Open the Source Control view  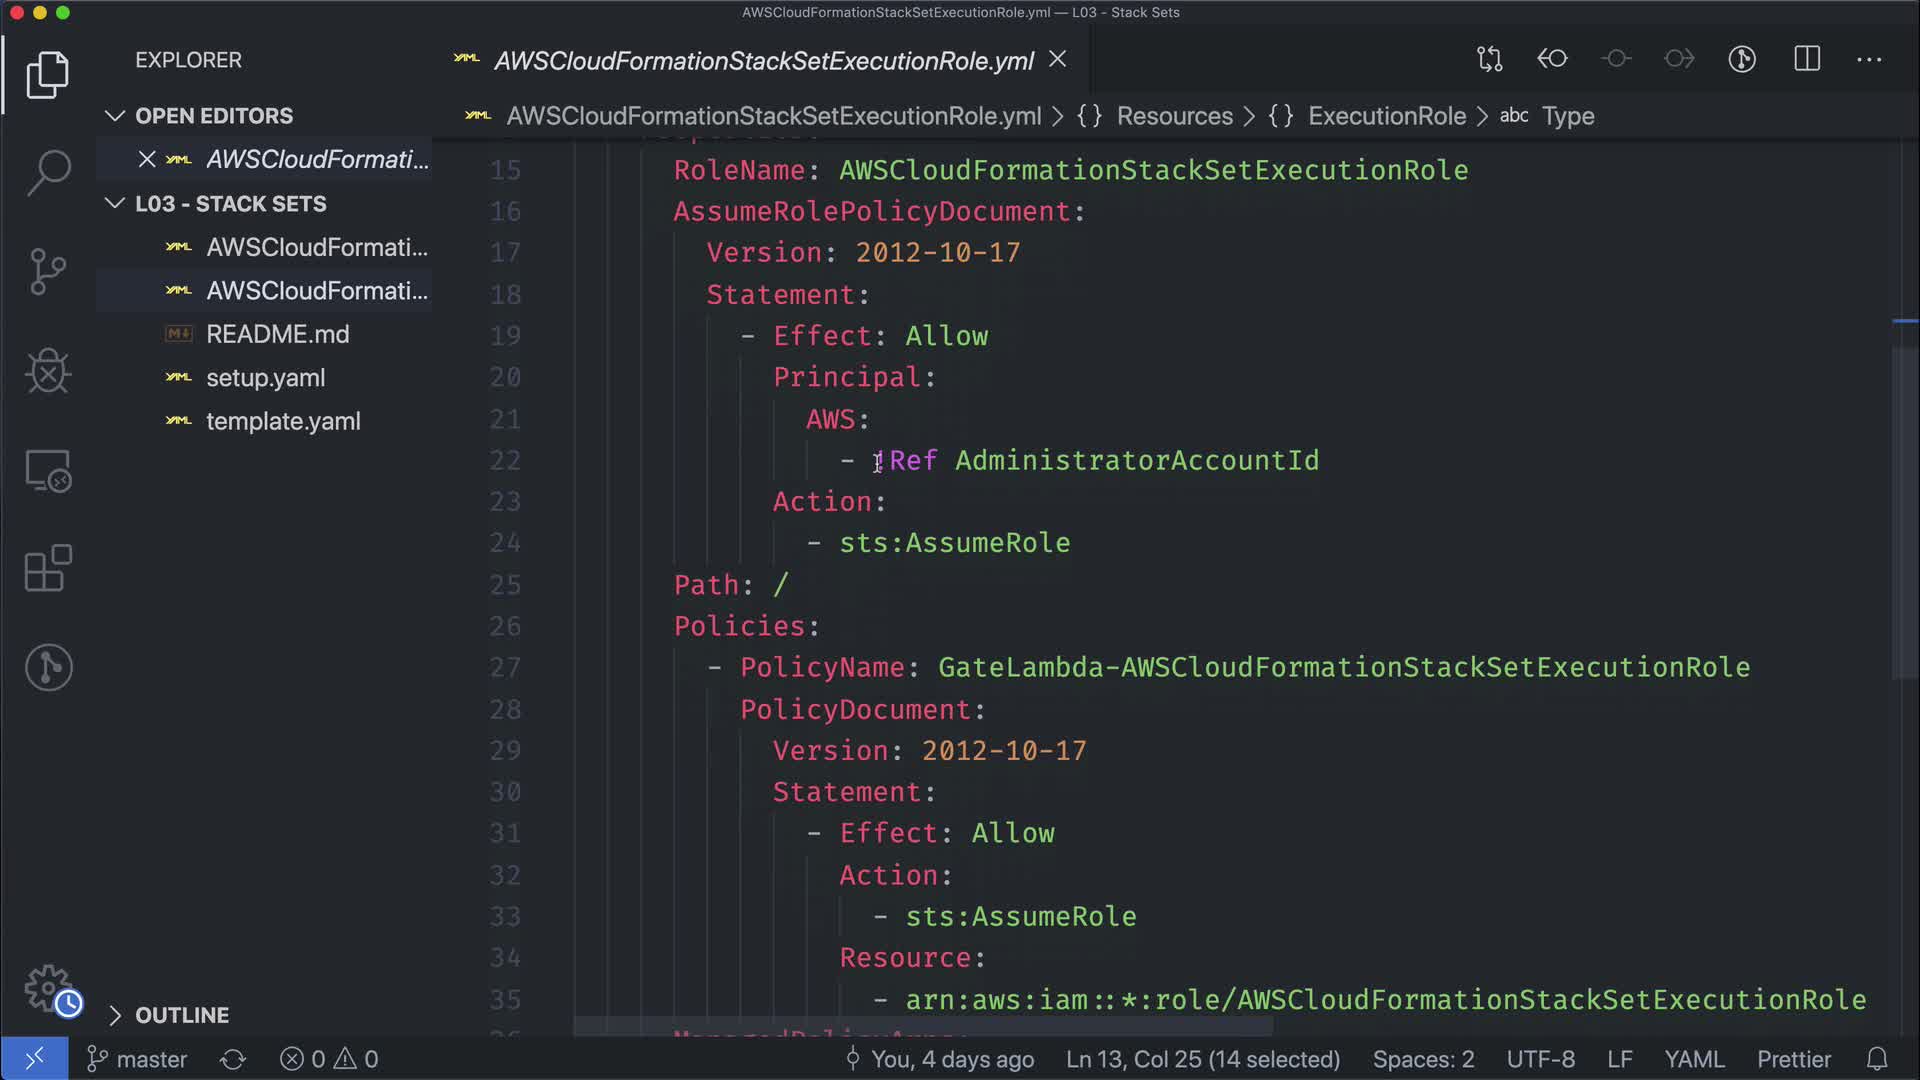point(48,272)
